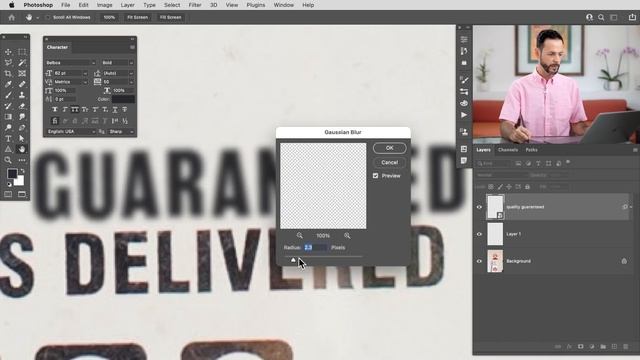Click the play icon in collapsed panel strip
Viewport: 640px width, 360px height.
pyautogui.click(x=464, y=115)
